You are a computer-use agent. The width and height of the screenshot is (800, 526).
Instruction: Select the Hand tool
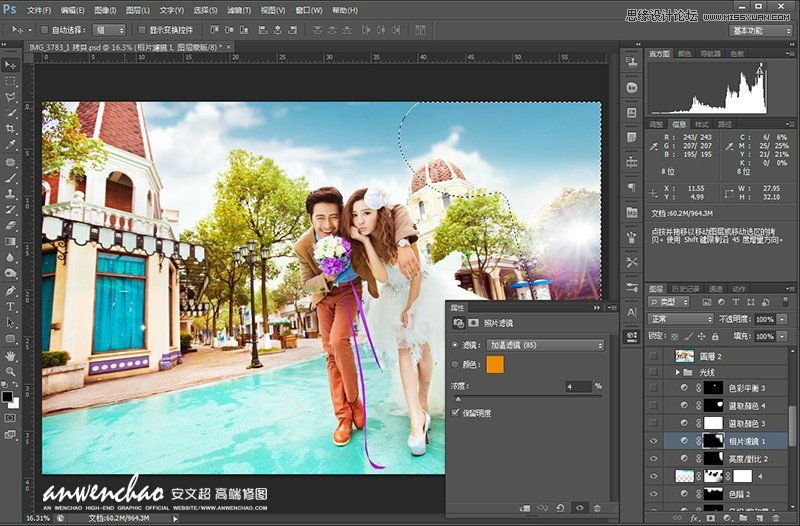[10, 356]
